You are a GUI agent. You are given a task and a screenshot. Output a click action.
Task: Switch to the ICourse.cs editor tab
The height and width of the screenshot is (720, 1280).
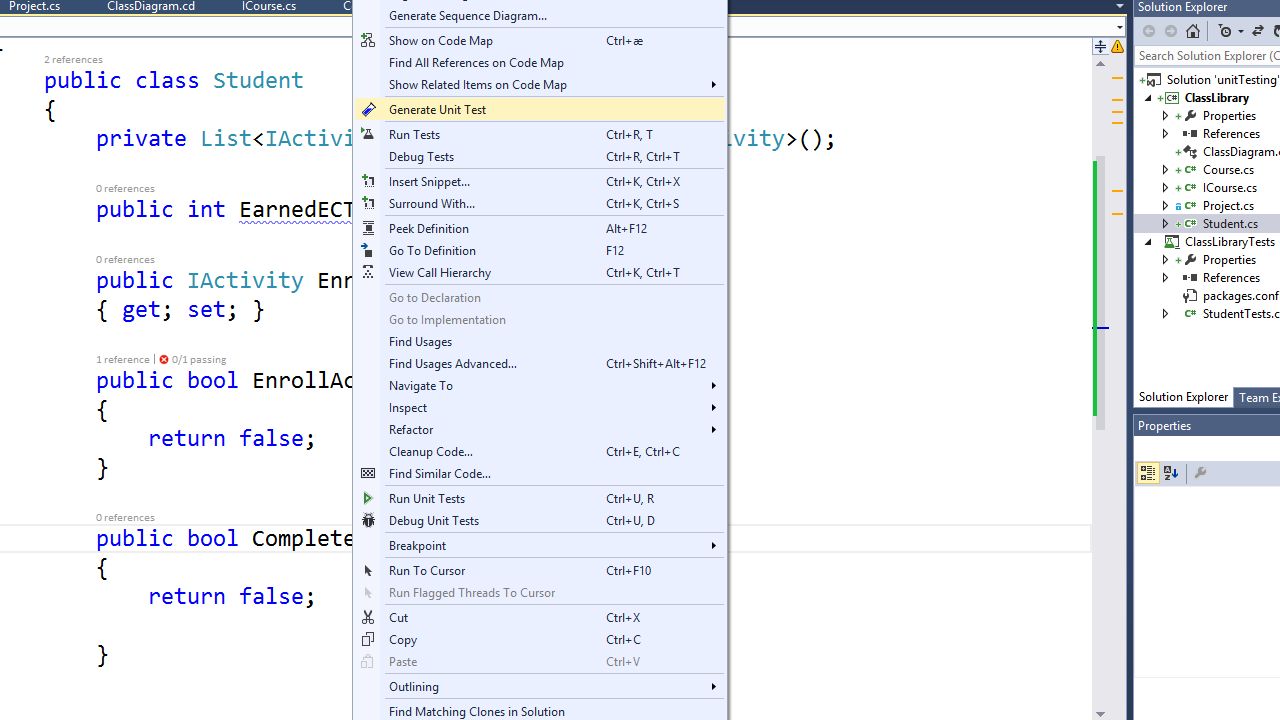tap(269, 6)
